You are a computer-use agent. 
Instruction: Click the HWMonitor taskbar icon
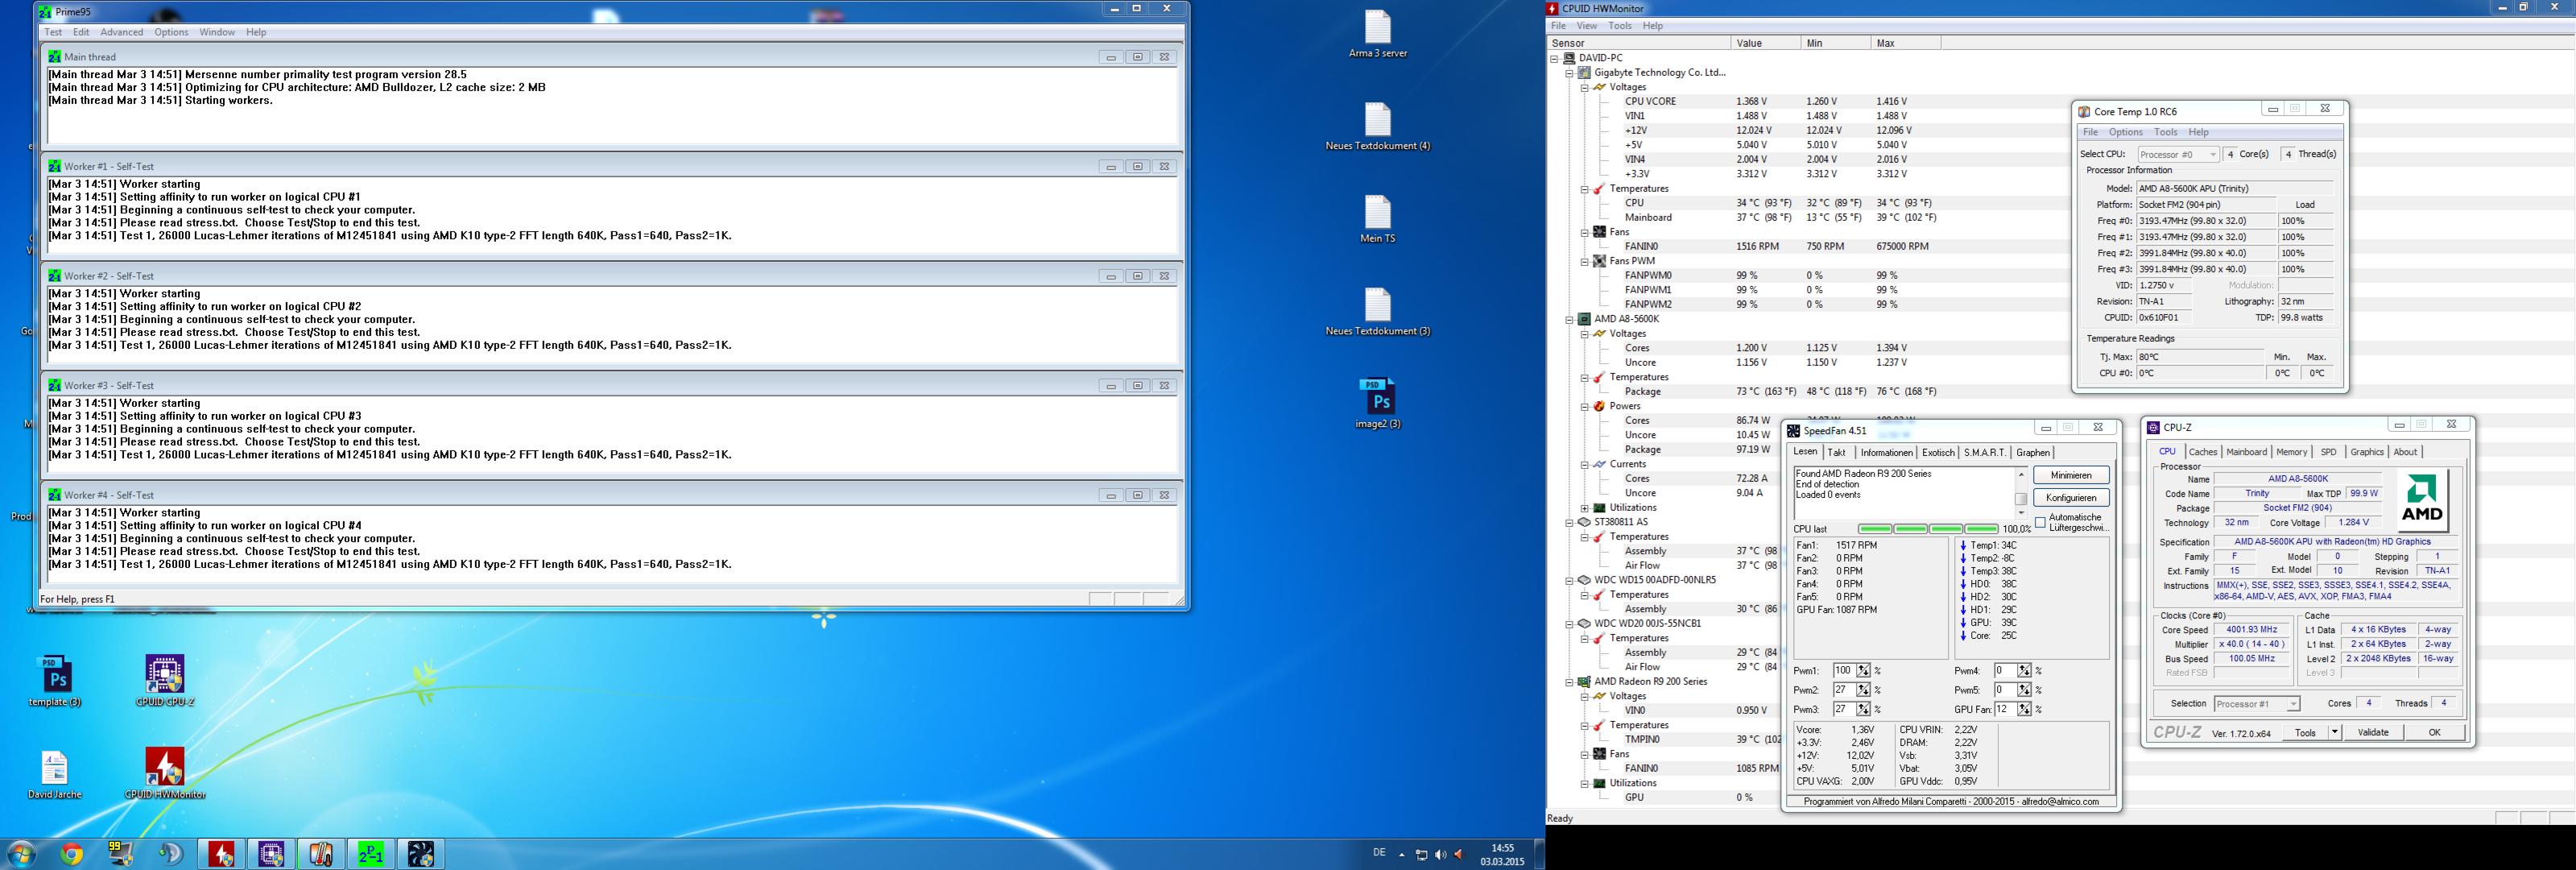point(221,854)
